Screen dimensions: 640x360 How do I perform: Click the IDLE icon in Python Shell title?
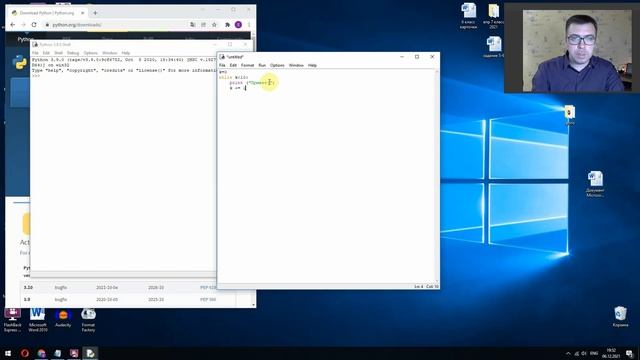click(x=35, y=44)
